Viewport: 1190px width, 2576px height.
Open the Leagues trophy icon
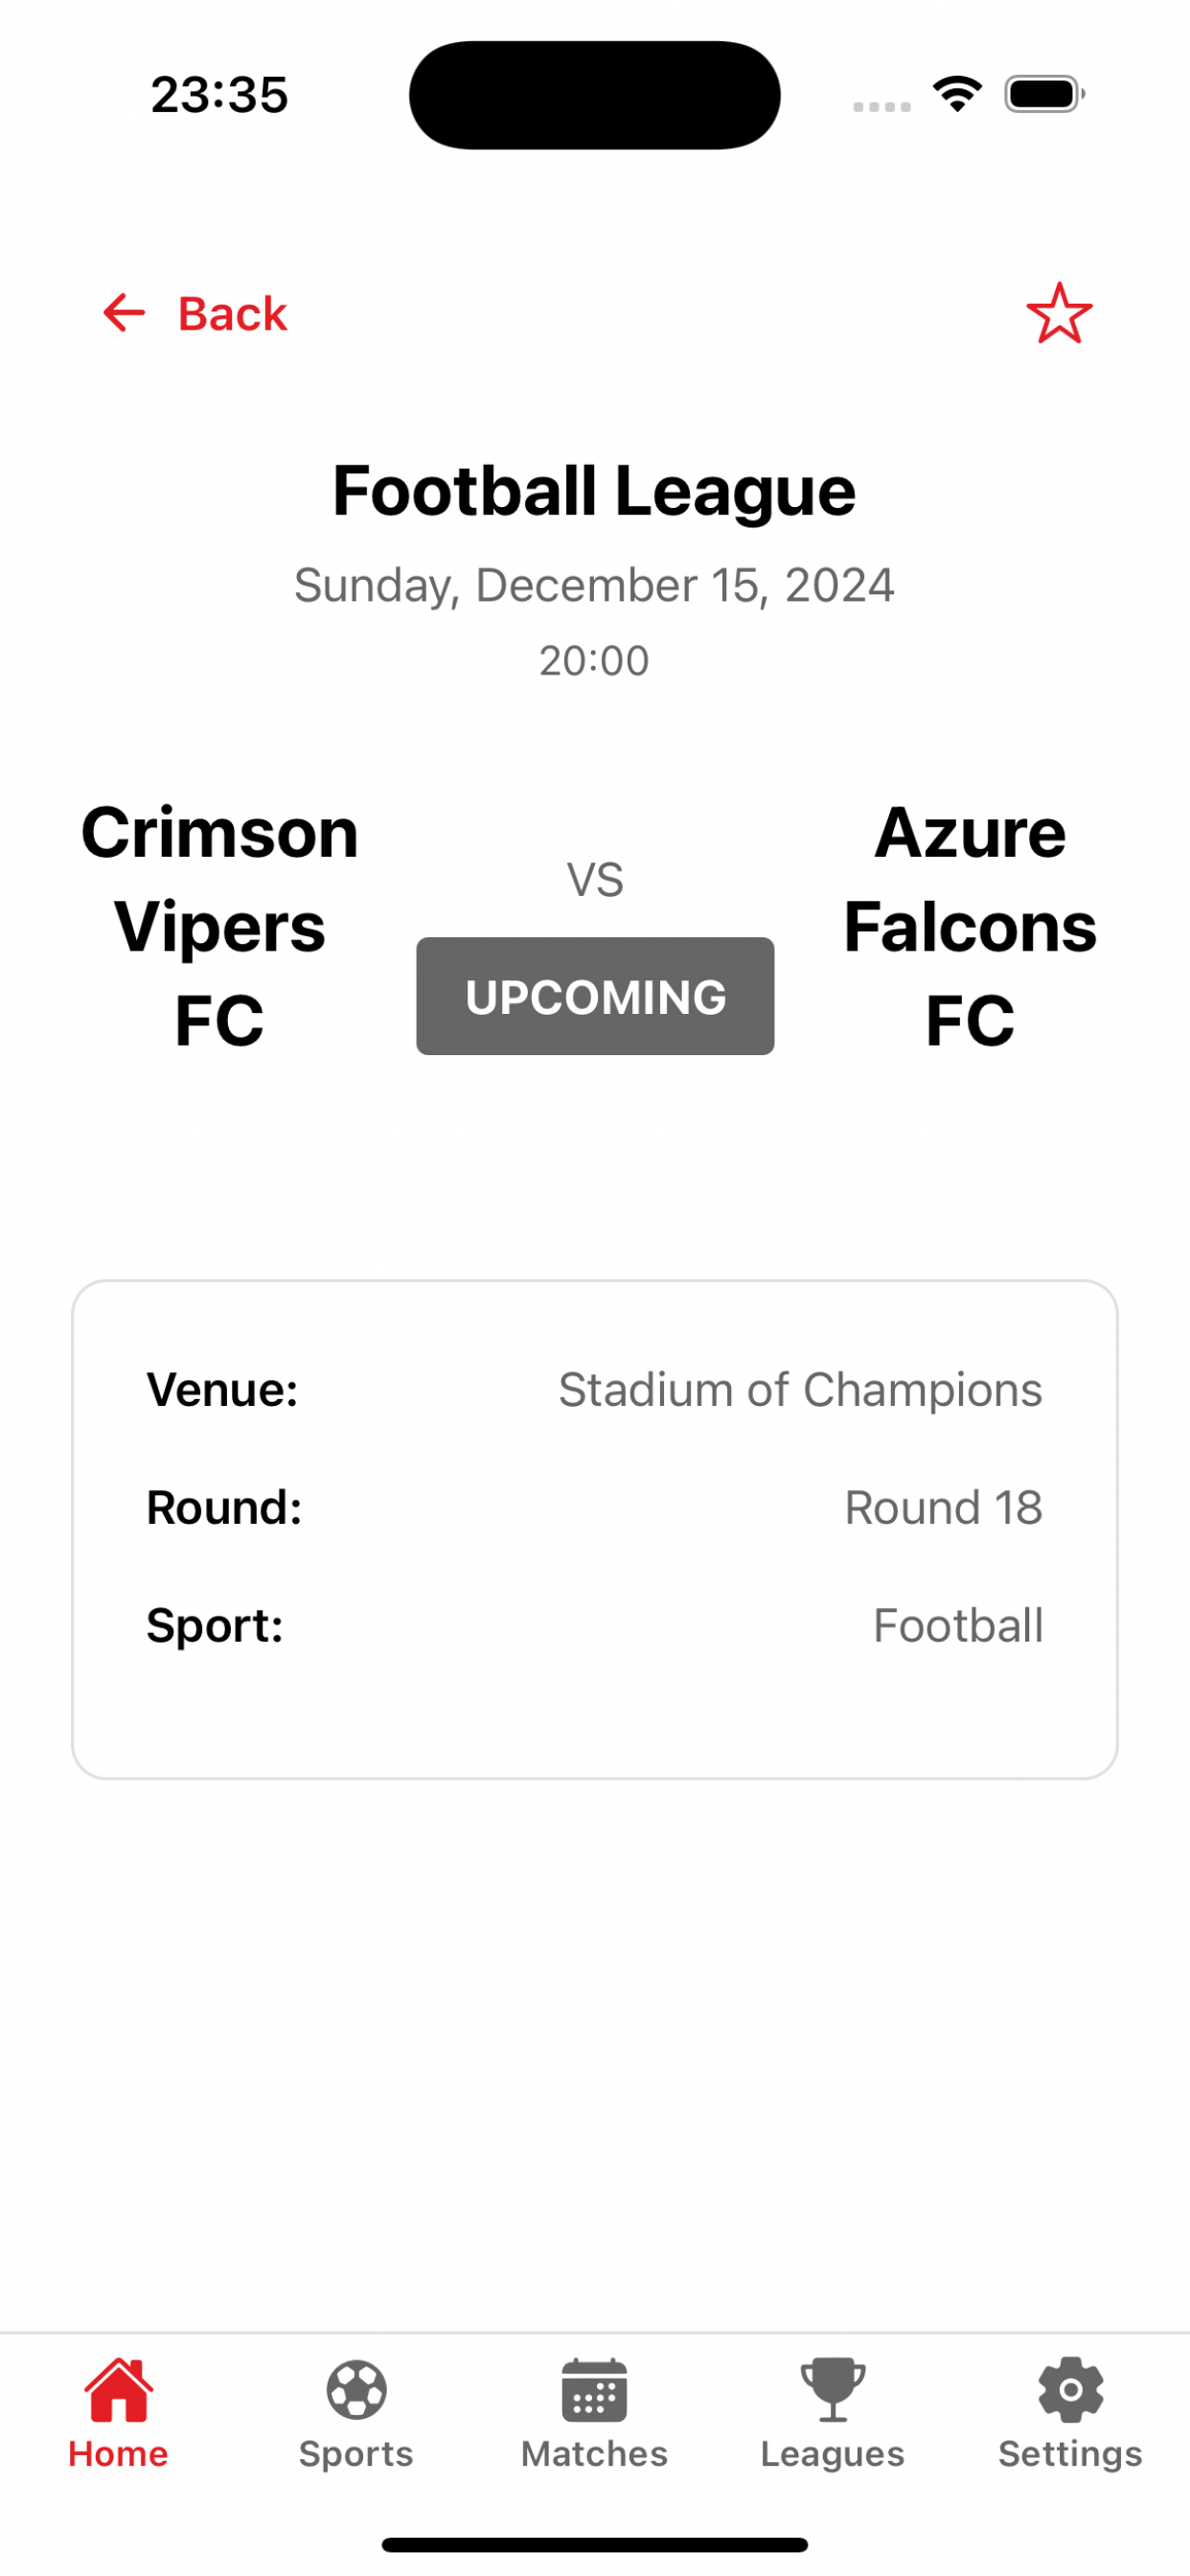pos(832,2390)
